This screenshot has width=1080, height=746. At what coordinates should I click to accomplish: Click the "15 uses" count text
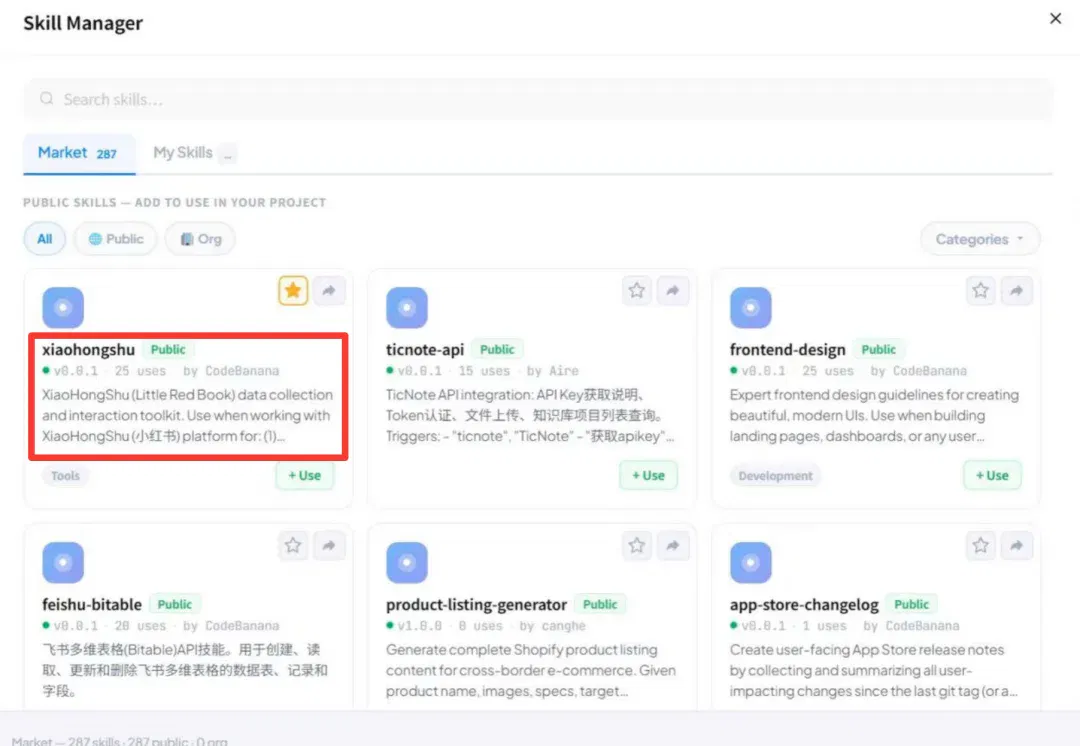484,371
